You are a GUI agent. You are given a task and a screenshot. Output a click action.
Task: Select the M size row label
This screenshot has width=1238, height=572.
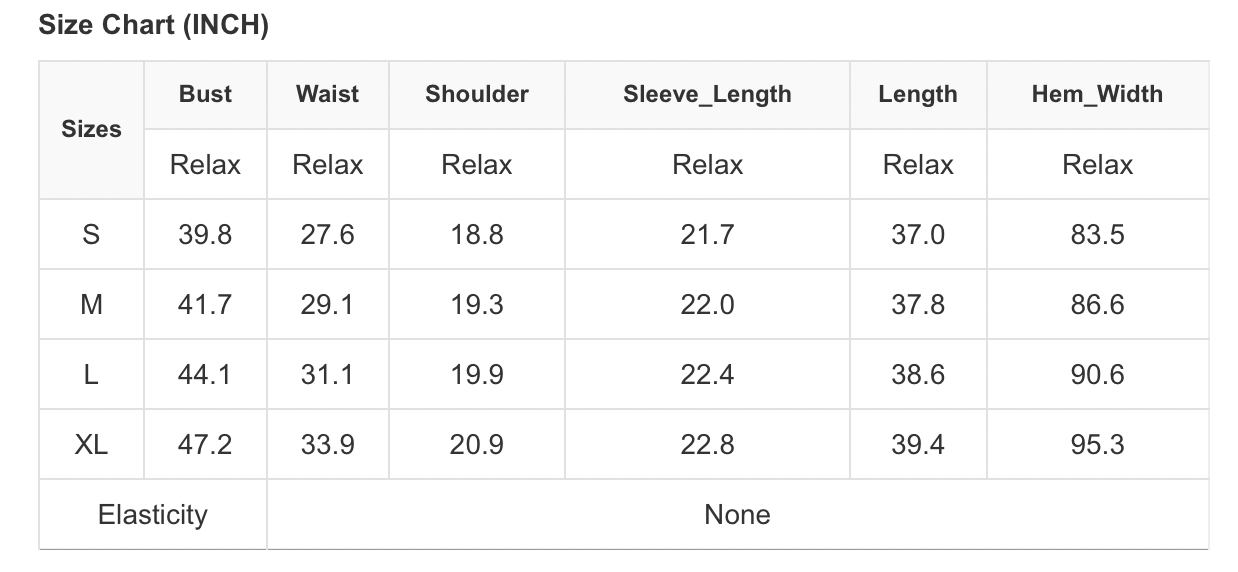click(x=91, y=305)
